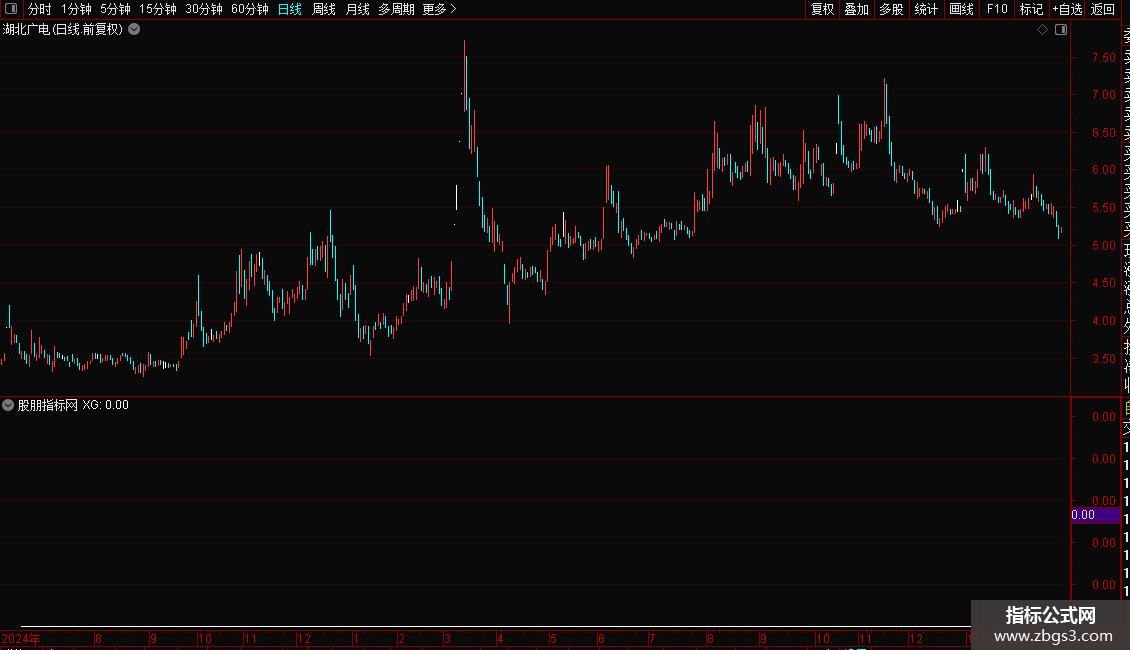Click the 2024年 date axis label

[21, 638]
